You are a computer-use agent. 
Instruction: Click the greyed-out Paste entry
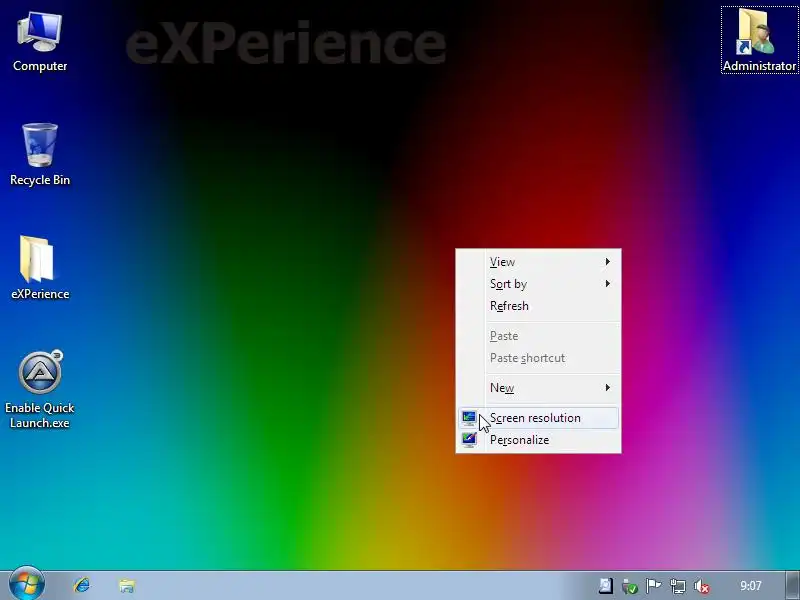(538, 336)
